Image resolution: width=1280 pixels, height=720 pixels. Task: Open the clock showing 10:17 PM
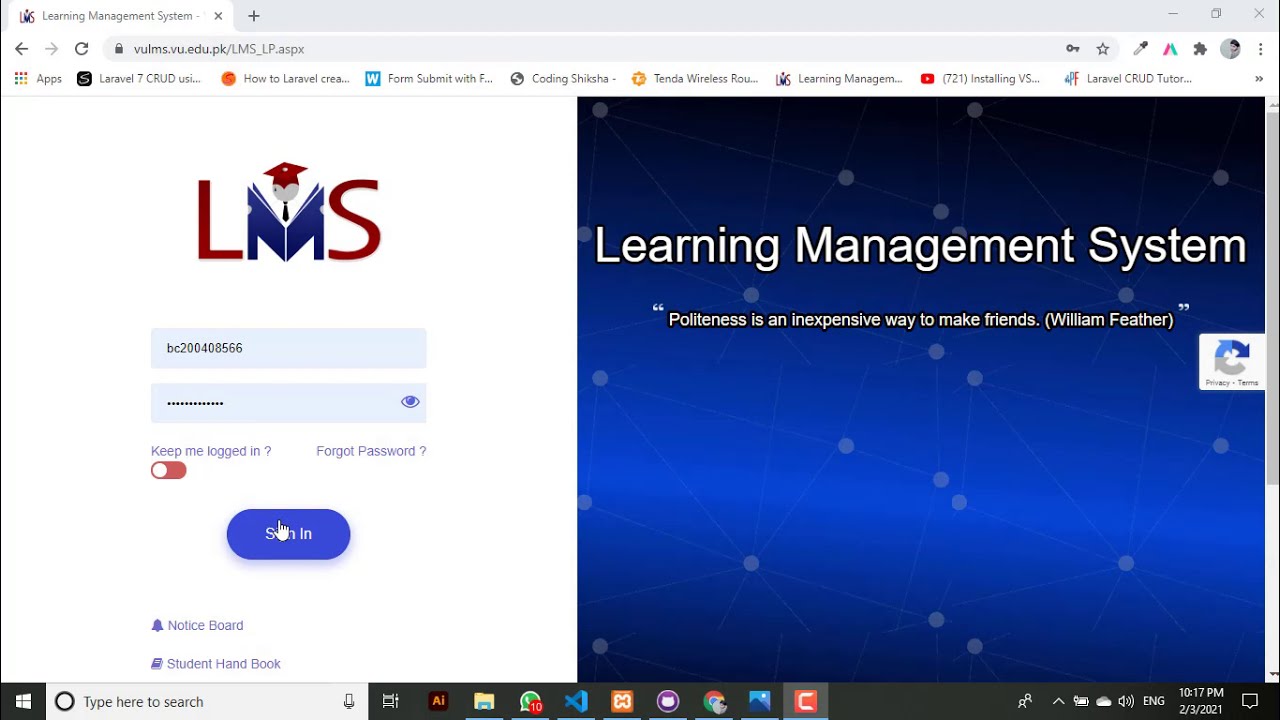[x=1201, y=702]
